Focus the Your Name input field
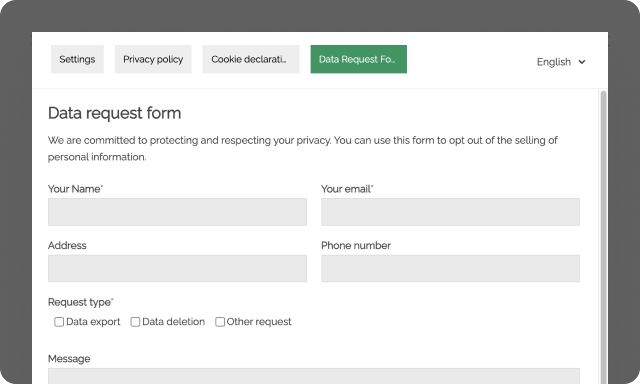 pos(177,212)
